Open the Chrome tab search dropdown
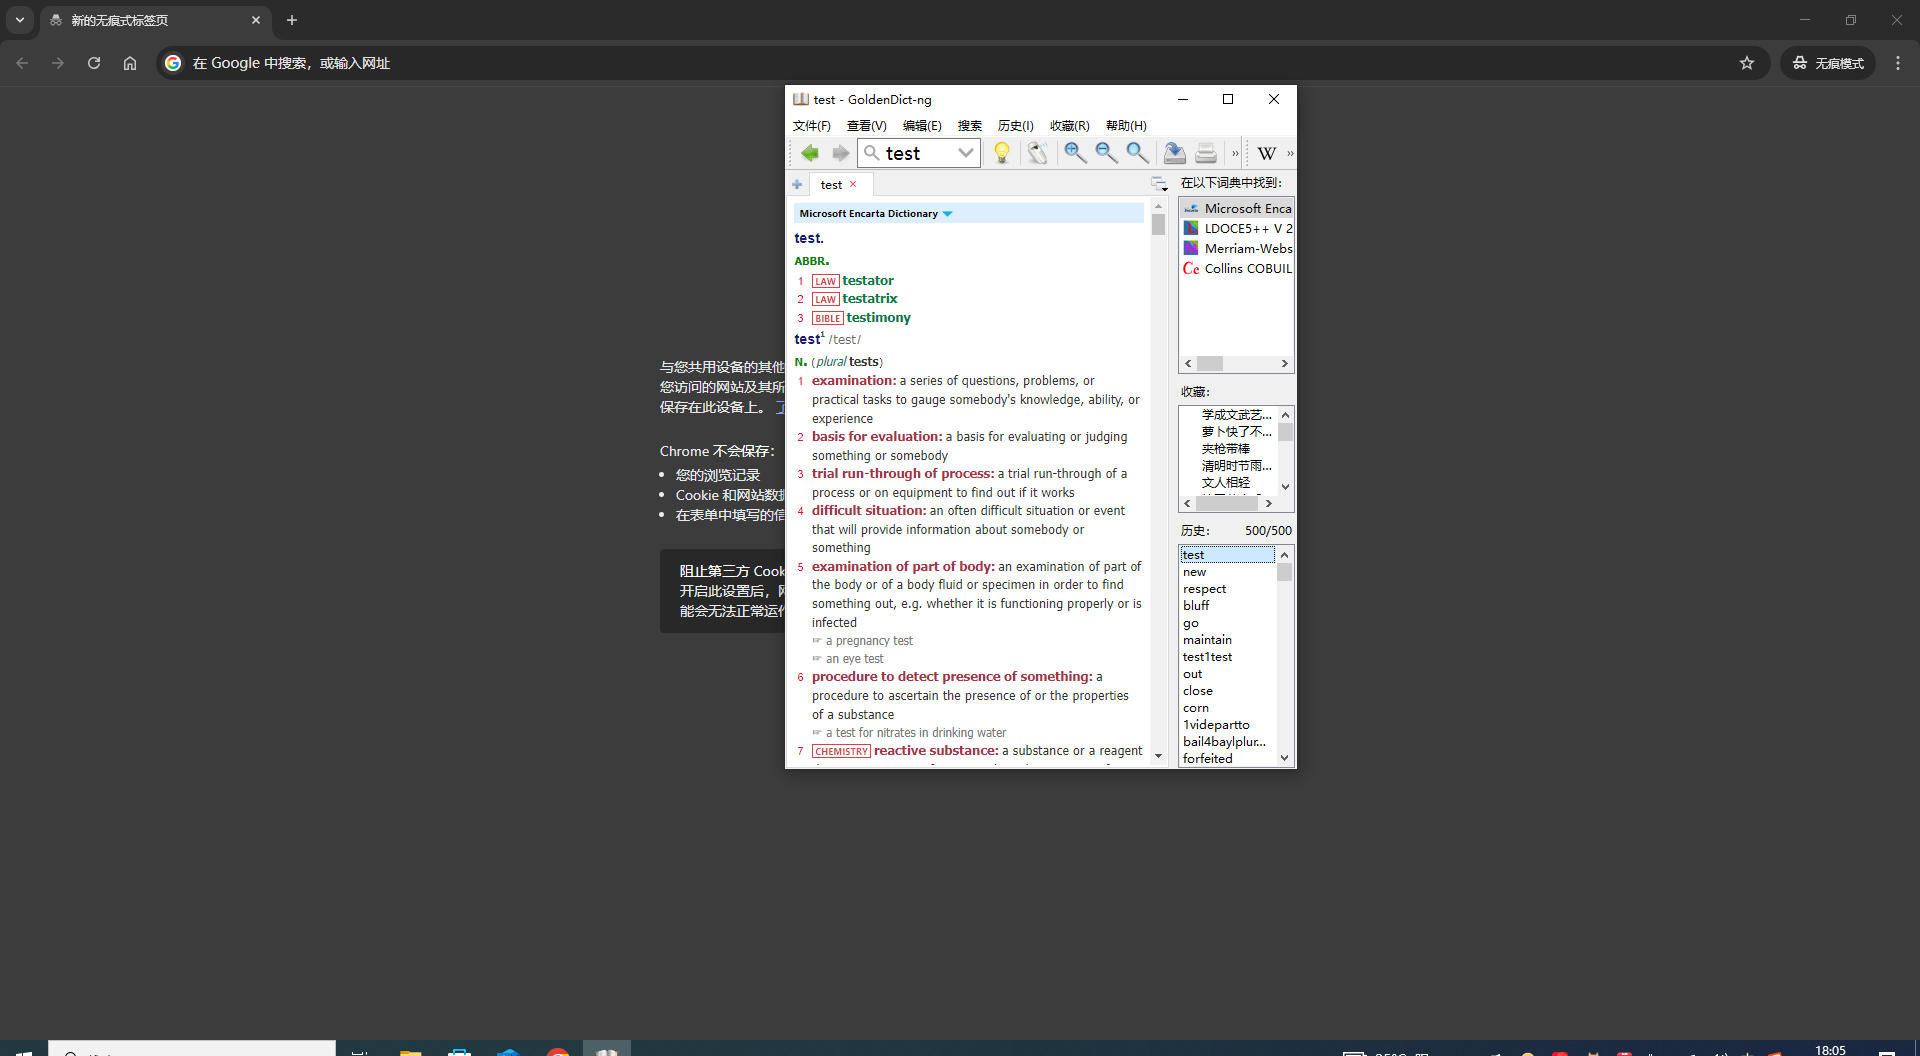The height and width of the screenshot is (1056, 1920). (x=20, y=20)
